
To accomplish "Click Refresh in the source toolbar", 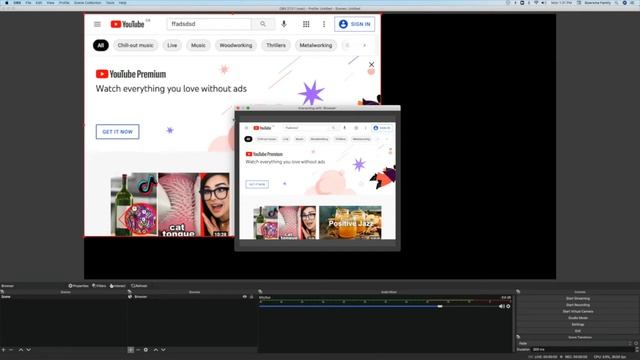I will click(x=139, y=286).
